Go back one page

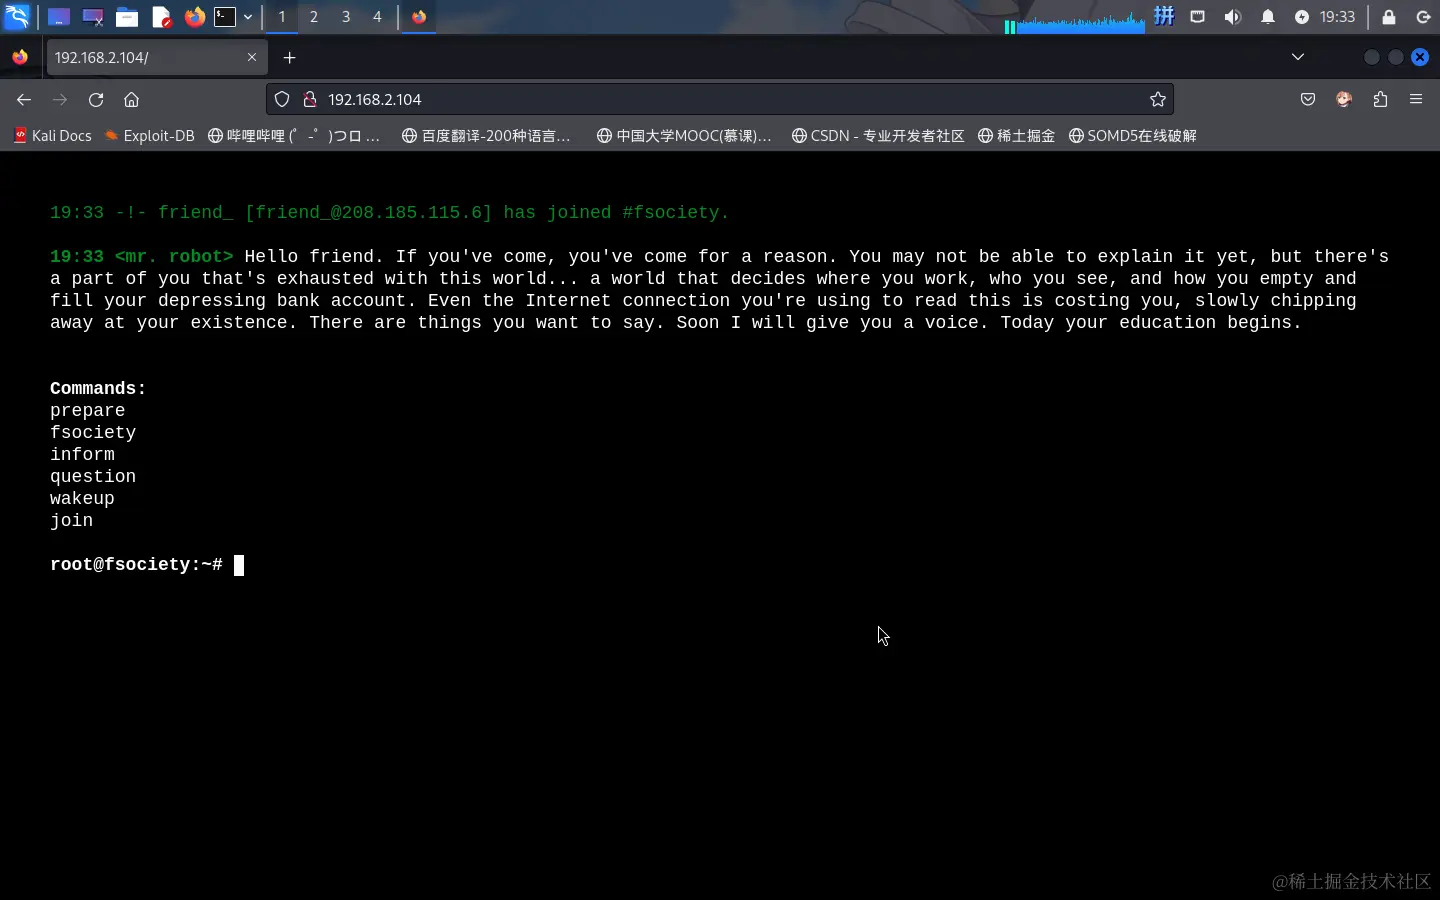click(24, 99)
